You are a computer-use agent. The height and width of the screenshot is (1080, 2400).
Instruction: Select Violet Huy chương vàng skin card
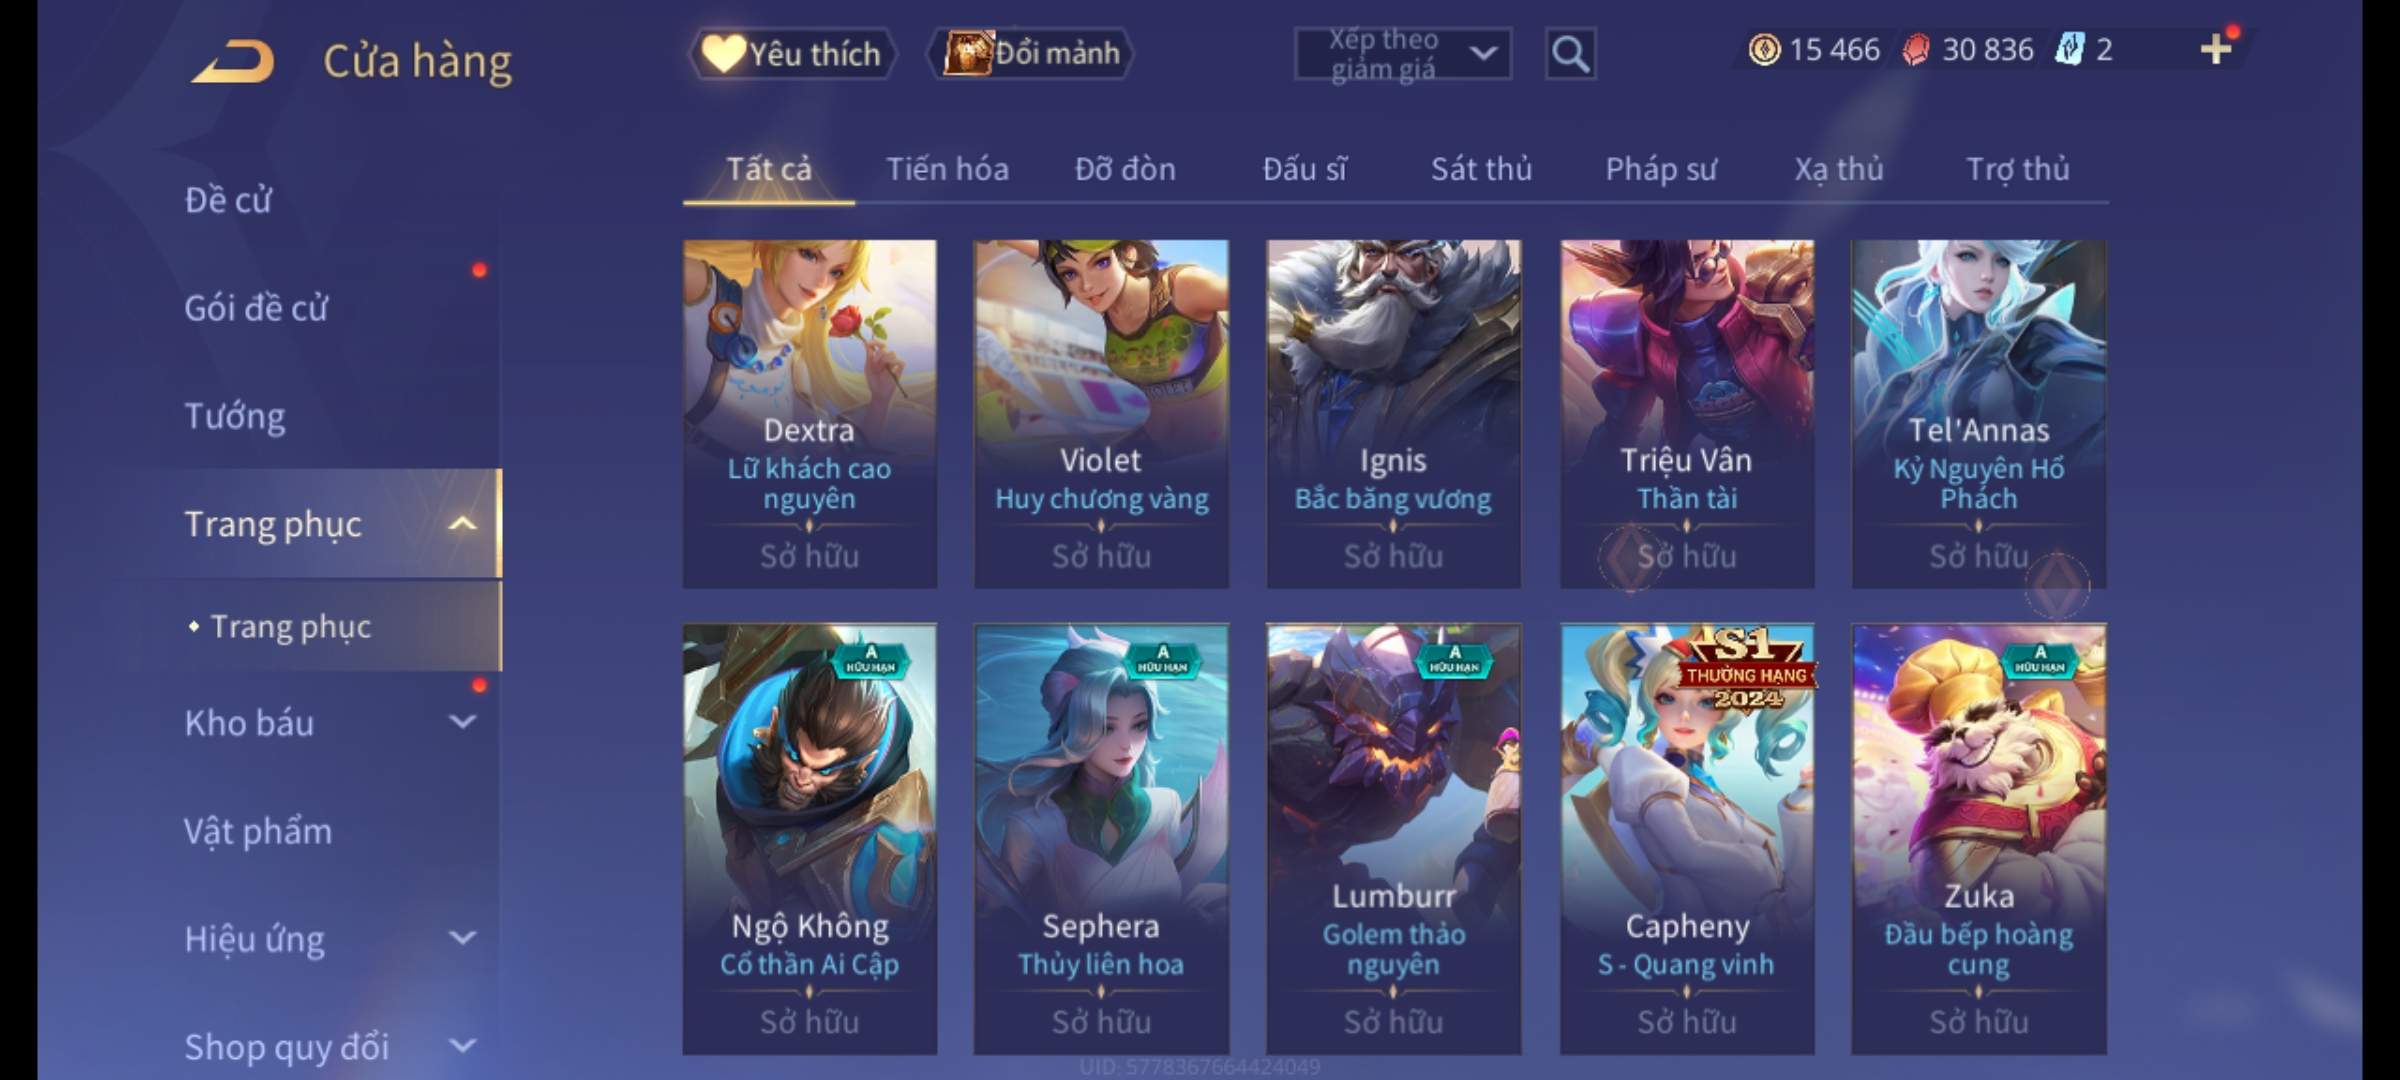coord(1101,413)
